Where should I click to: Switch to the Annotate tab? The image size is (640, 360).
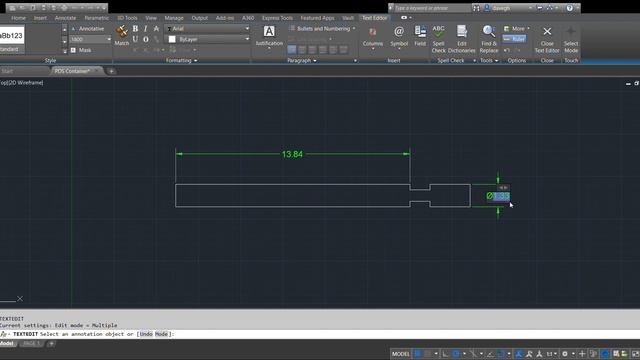click(65, 18)
